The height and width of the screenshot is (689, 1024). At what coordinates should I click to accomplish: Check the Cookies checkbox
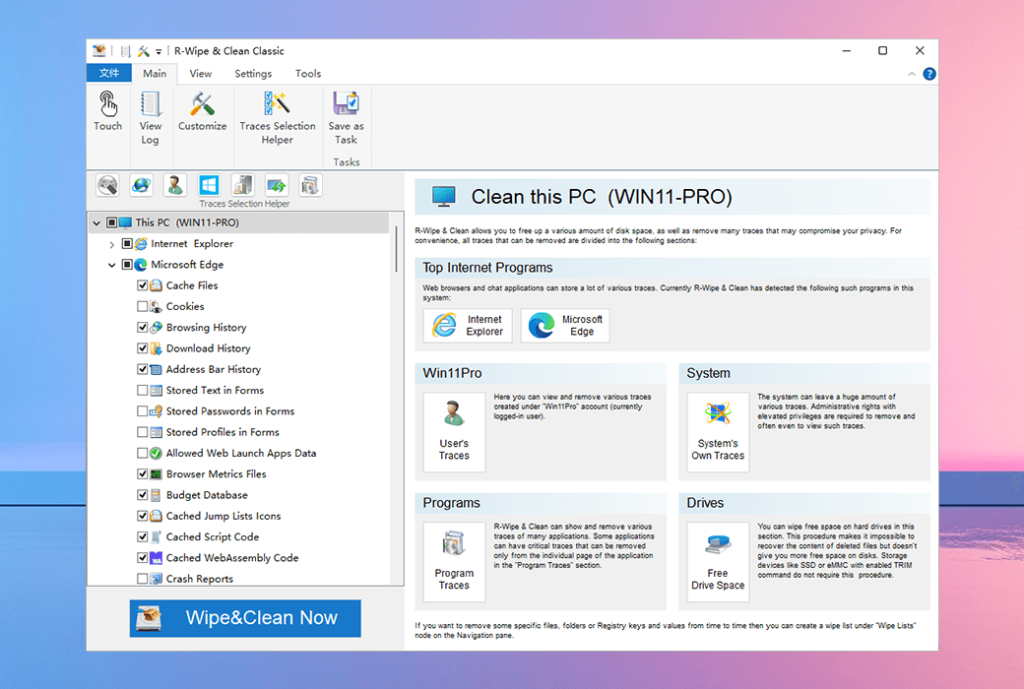(x=142, y=306)
